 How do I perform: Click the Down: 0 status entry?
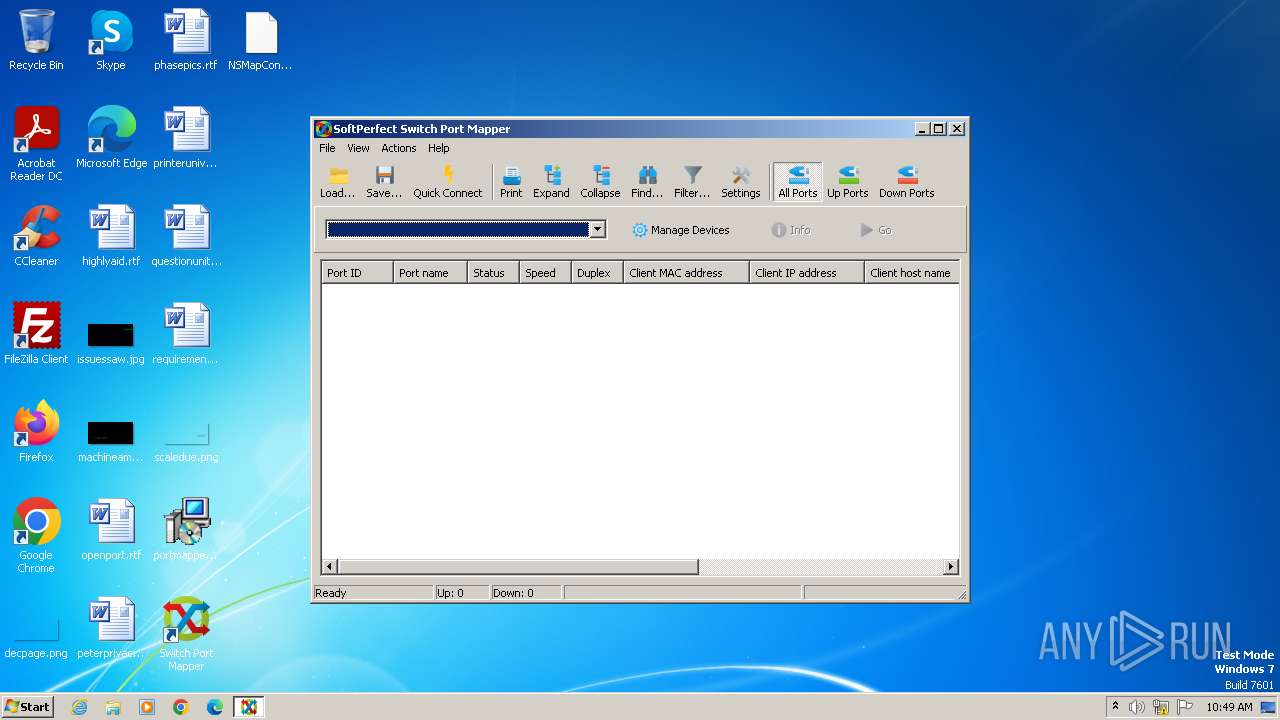[x=513, y=593]
